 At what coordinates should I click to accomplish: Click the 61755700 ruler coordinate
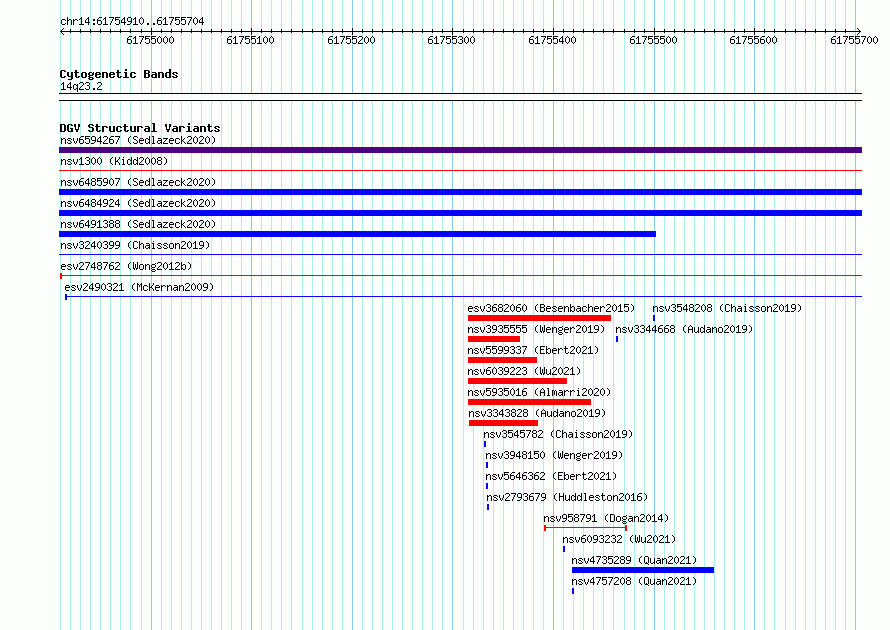854,40
